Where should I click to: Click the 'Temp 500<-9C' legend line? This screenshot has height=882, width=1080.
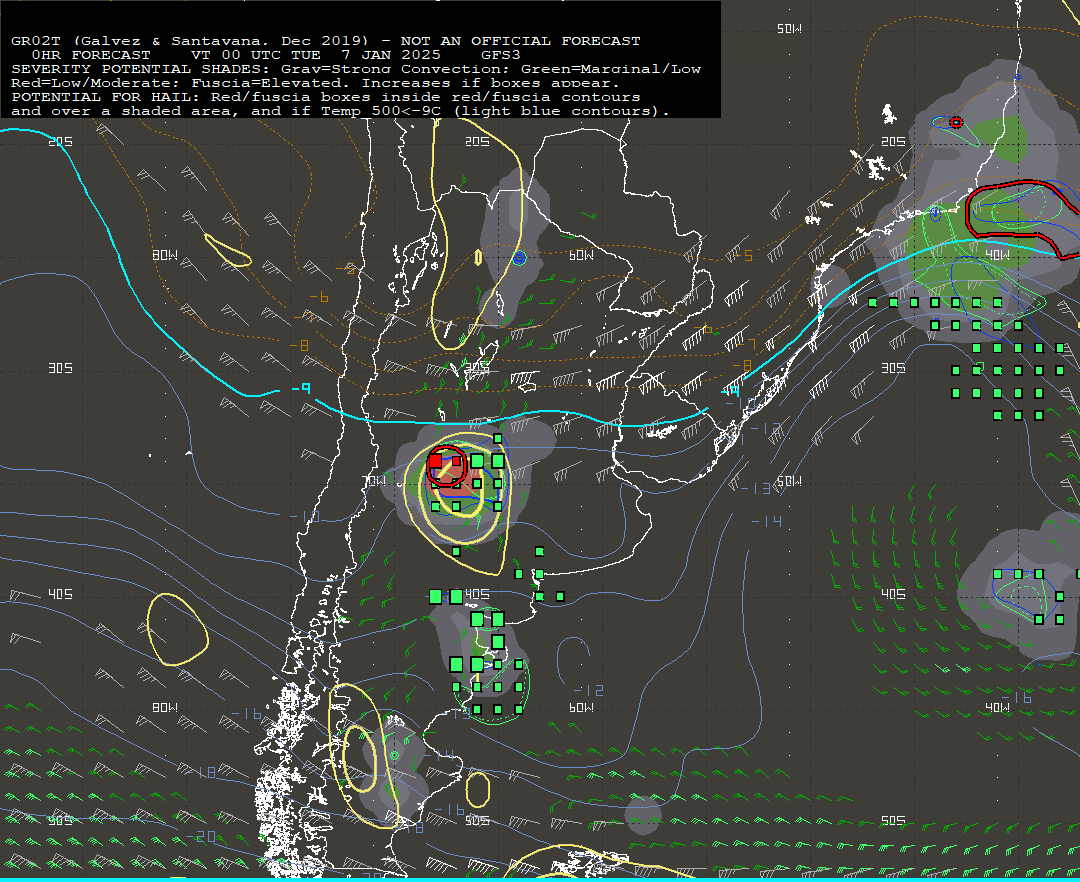point(340,111)
